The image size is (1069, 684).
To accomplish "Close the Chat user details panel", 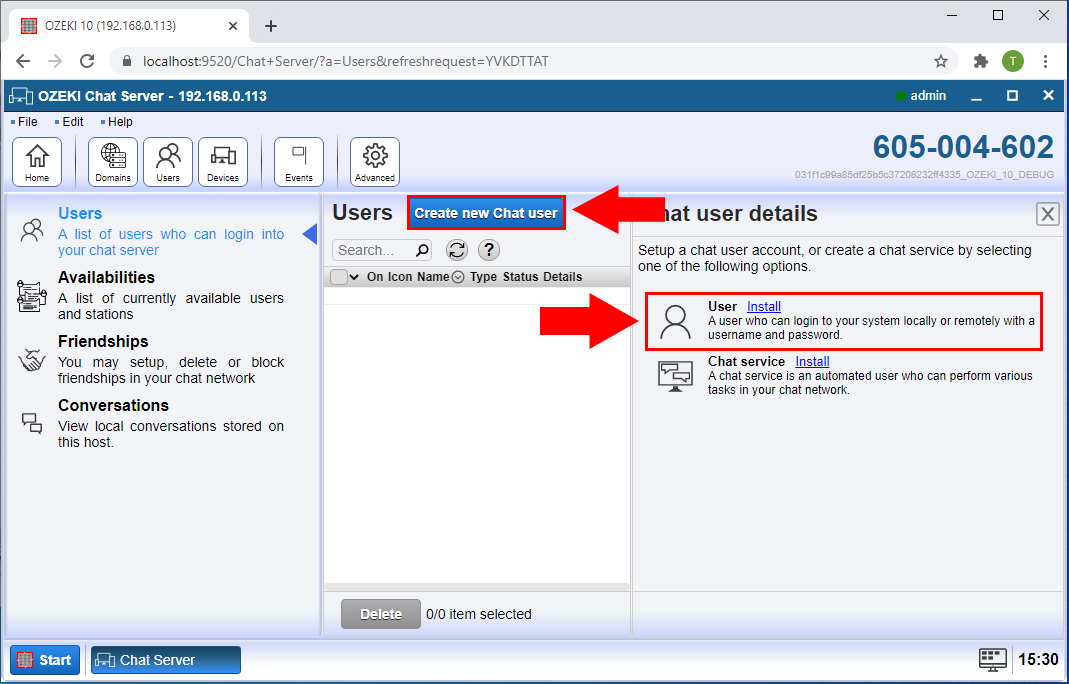I will [x=1047, y=213].
